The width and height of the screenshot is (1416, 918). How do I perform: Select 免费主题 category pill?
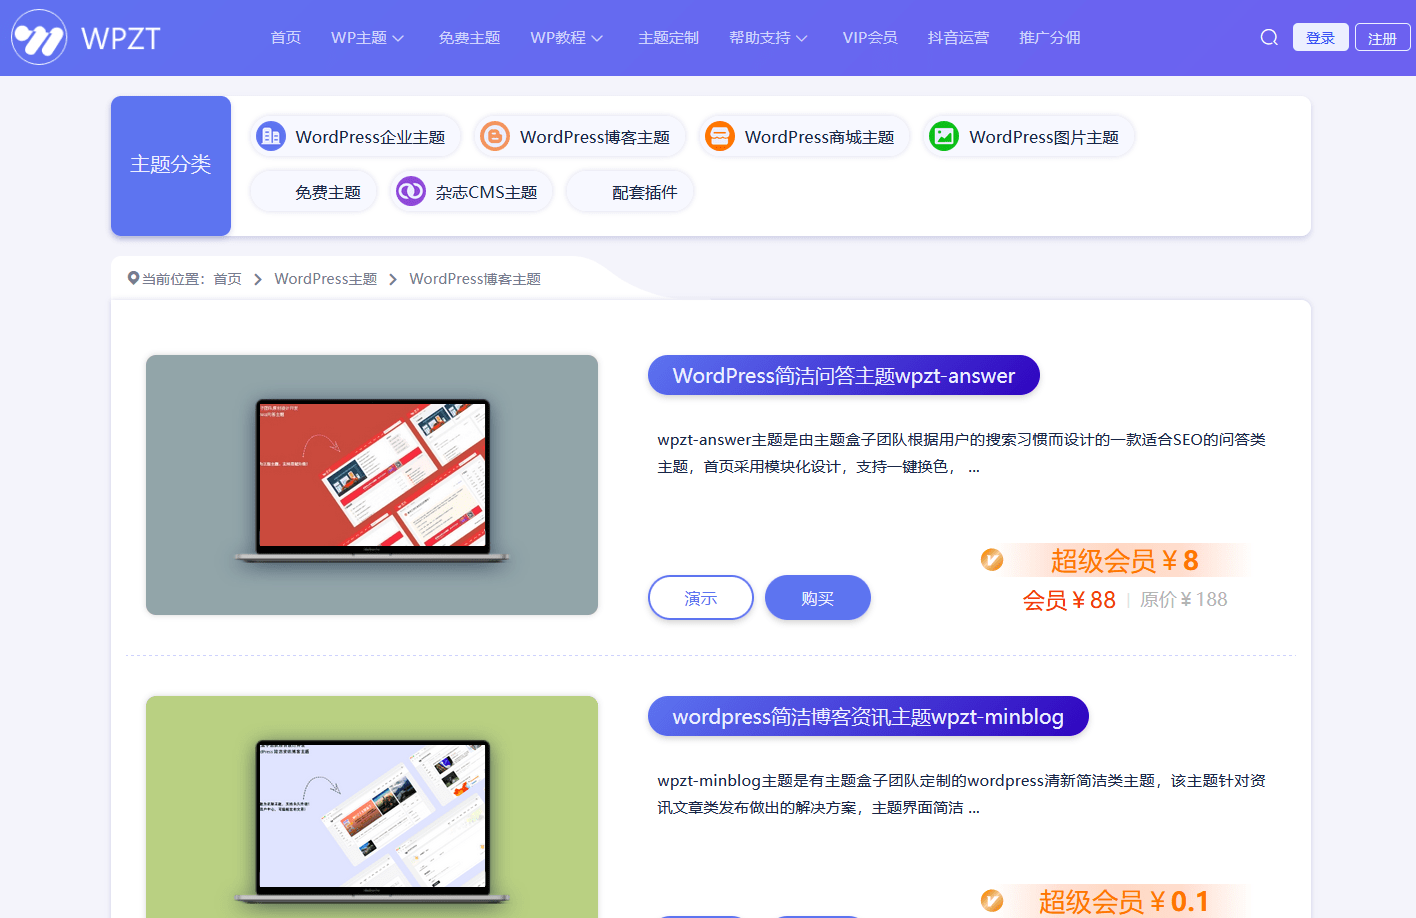(313, 191)
